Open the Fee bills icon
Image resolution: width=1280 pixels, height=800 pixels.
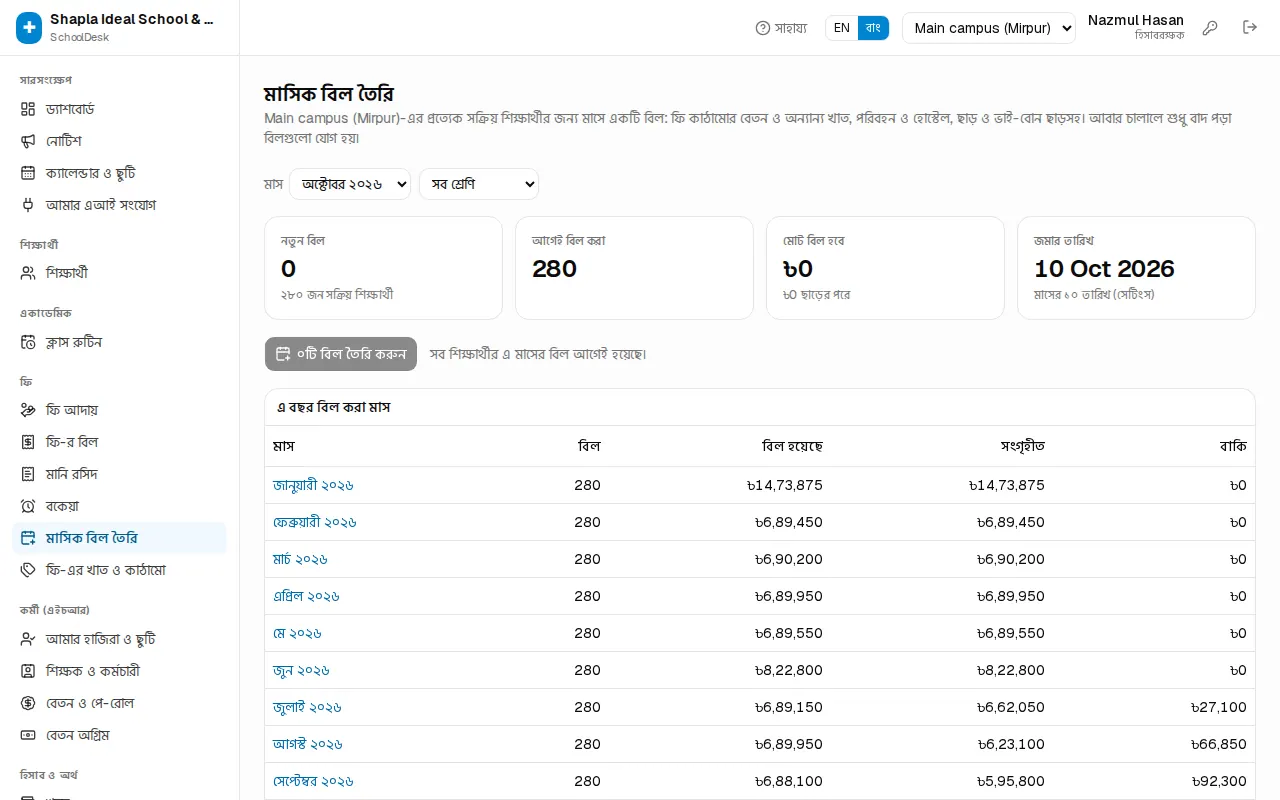click(x=28, y=442)
